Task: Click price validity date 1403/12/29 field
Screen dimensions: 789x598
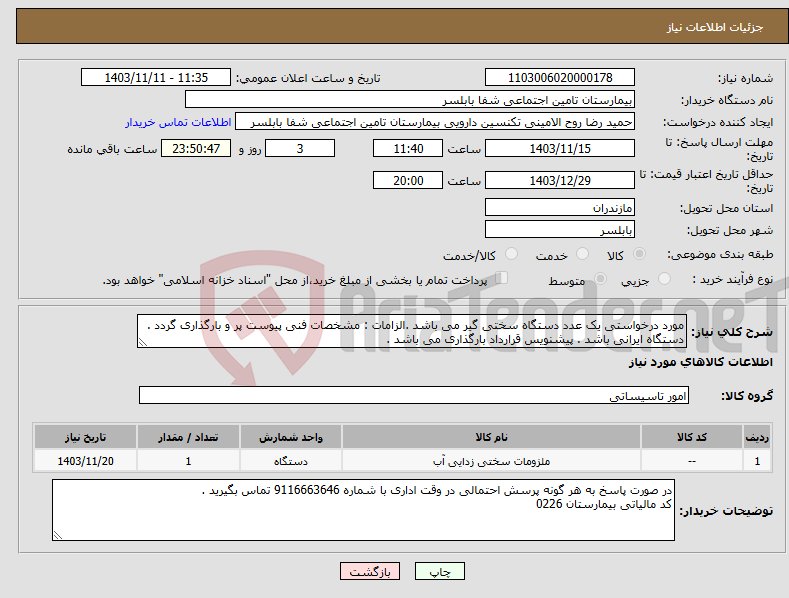Action: pos(560,180)
